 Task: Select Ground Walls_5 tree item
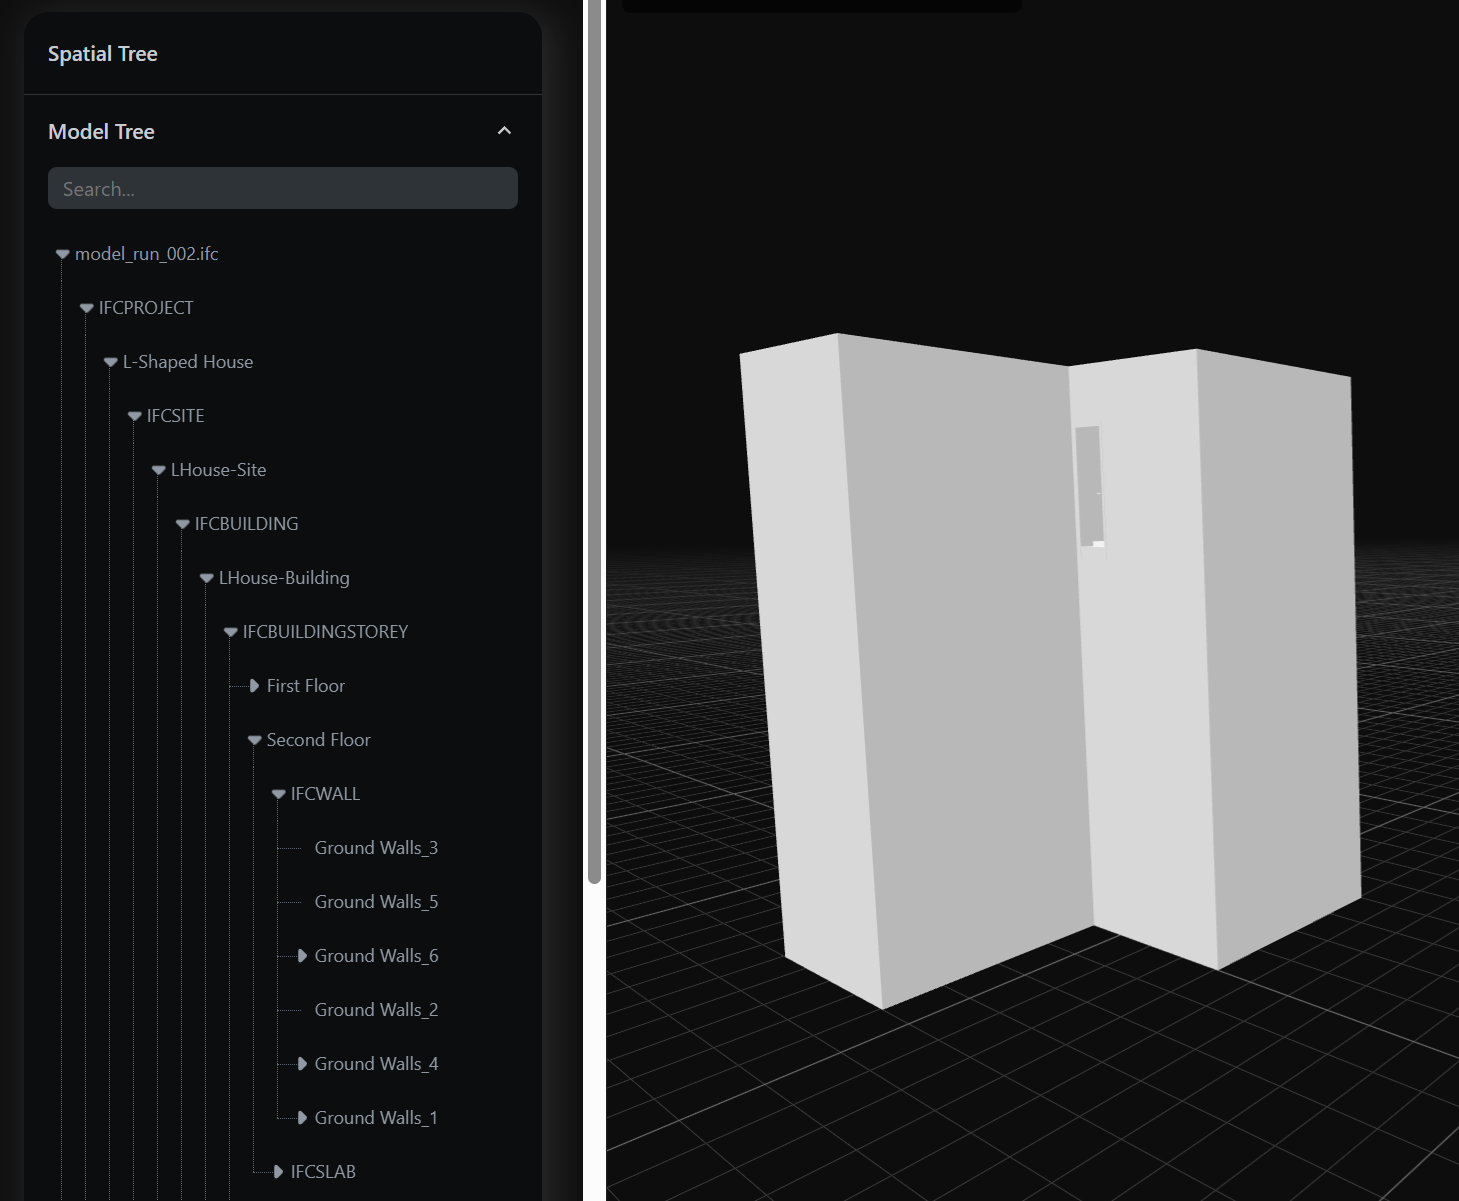376,902
